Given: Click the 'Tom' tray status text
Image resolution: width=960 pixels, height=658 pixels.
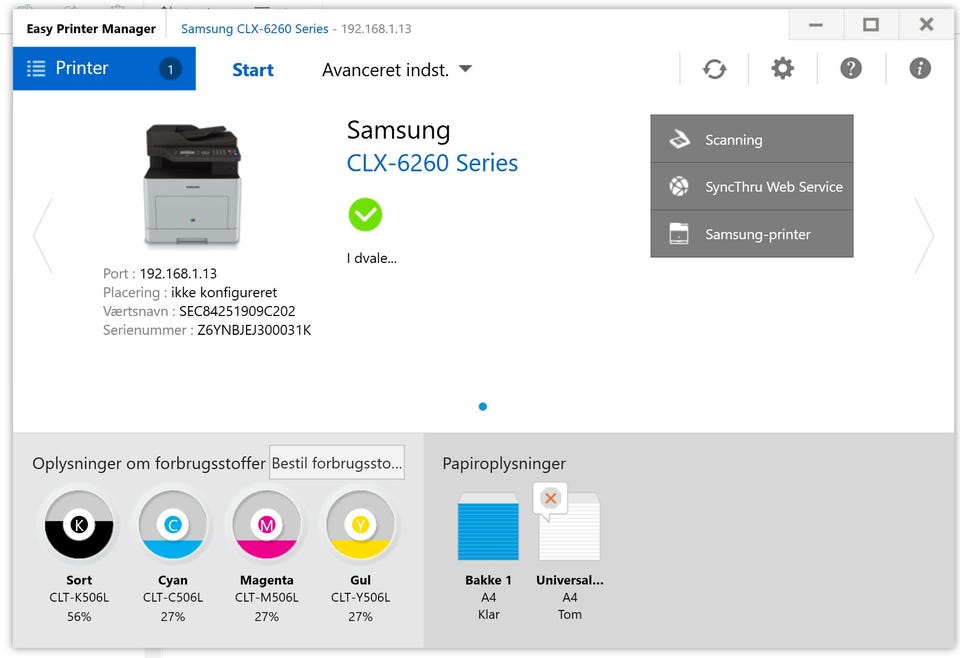Looking at the screenshot, I should coord(569,615).
